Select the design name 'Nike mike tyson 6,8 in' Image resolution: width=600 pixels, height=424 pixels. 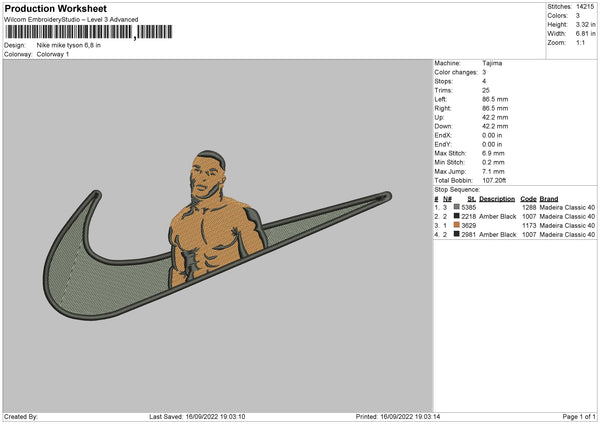pyautogui.click(x=69, y=45)
